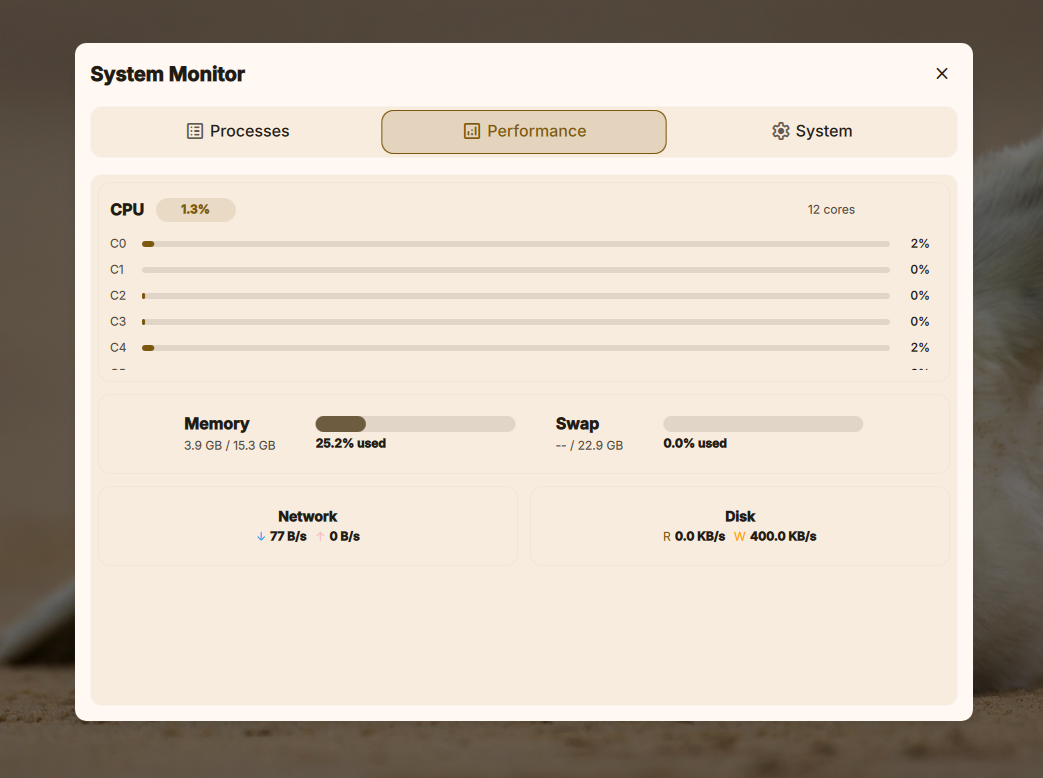Click the disk write W indicator

[740, 536]
